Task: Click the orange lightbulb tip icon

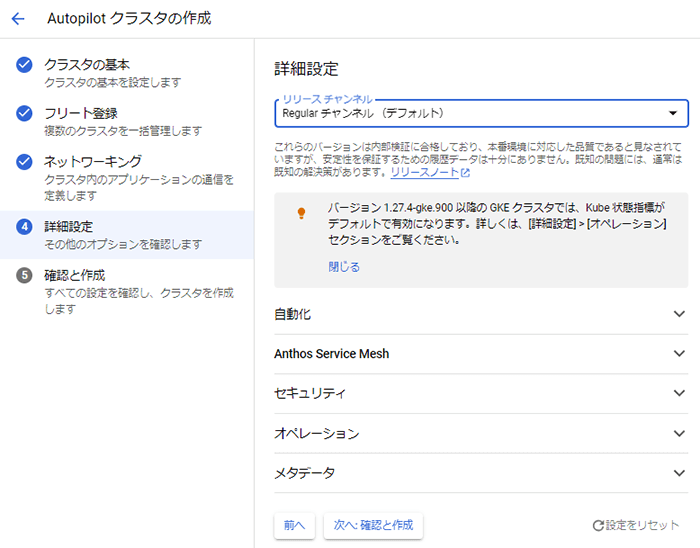Action: [x=300, y=213]
